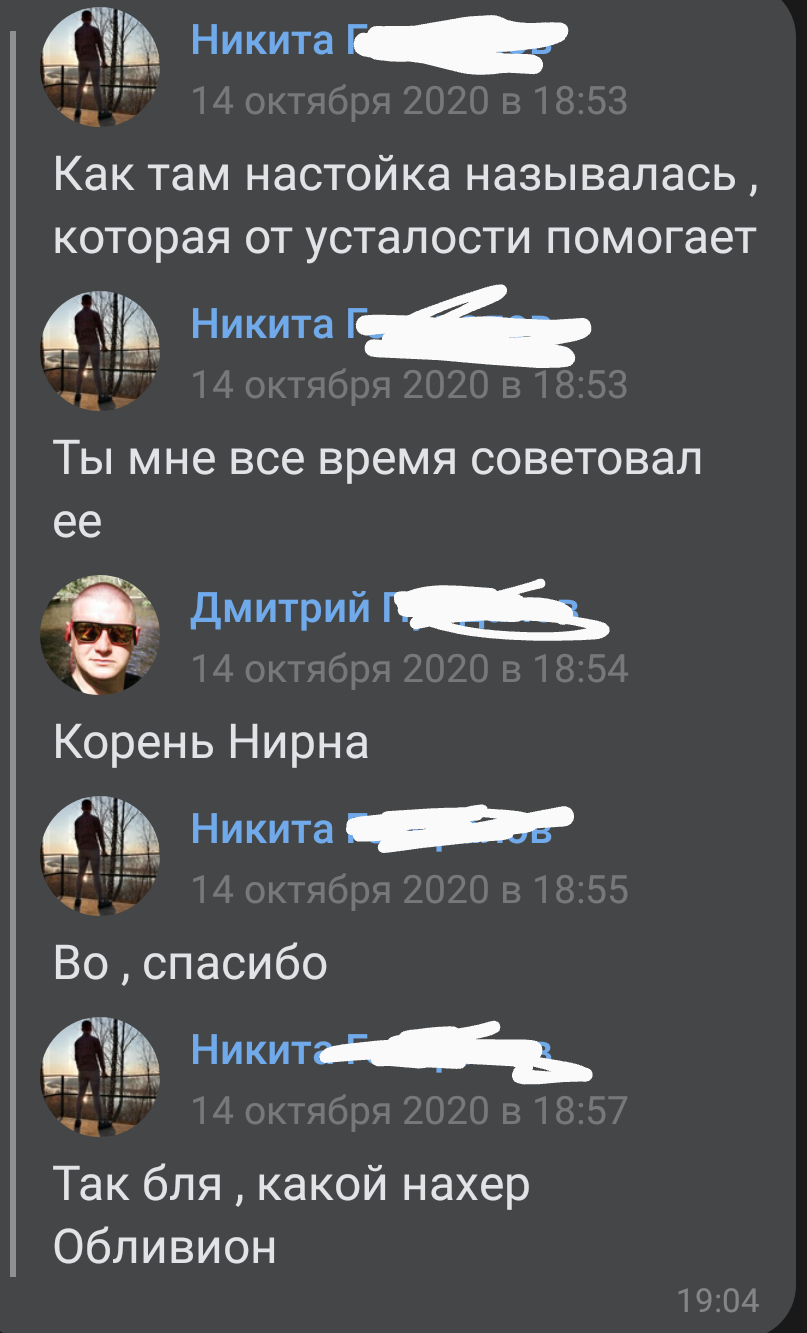
Task: Open Никита's name link on the first message
Action: (x=370, y=40)
